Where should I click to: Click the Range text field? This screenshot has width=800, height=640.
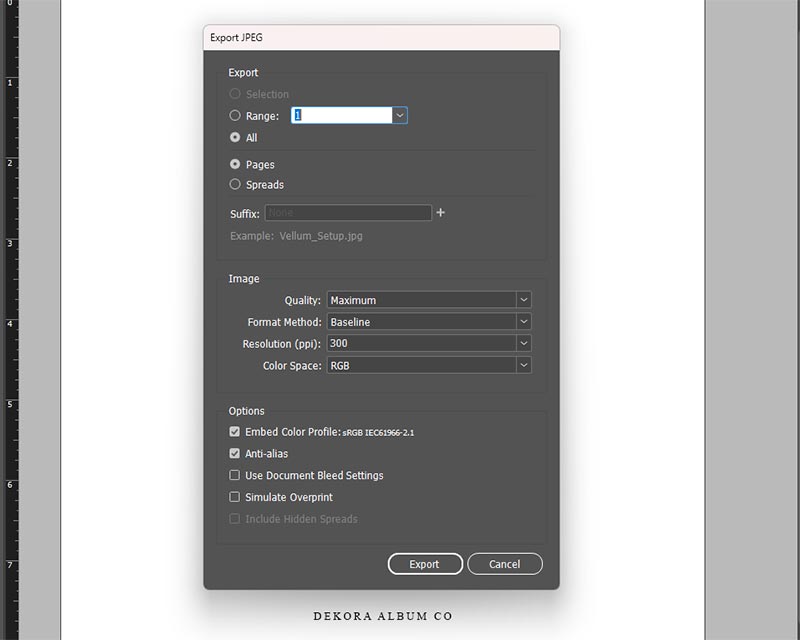click(341, 116)
